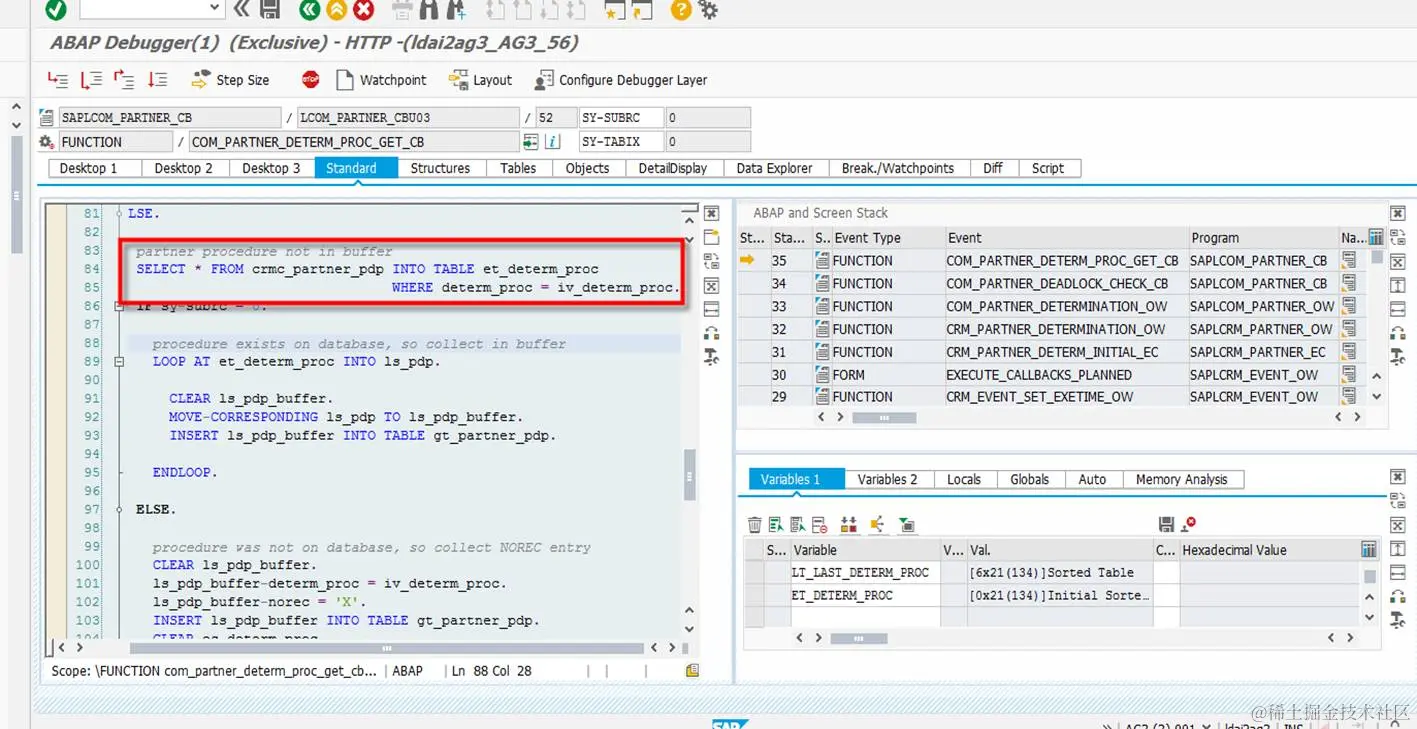Viewport: 1417px width, 729px height.
Task: Close the ABAP and Screen Stack tool
Action: coord(1397,213)
